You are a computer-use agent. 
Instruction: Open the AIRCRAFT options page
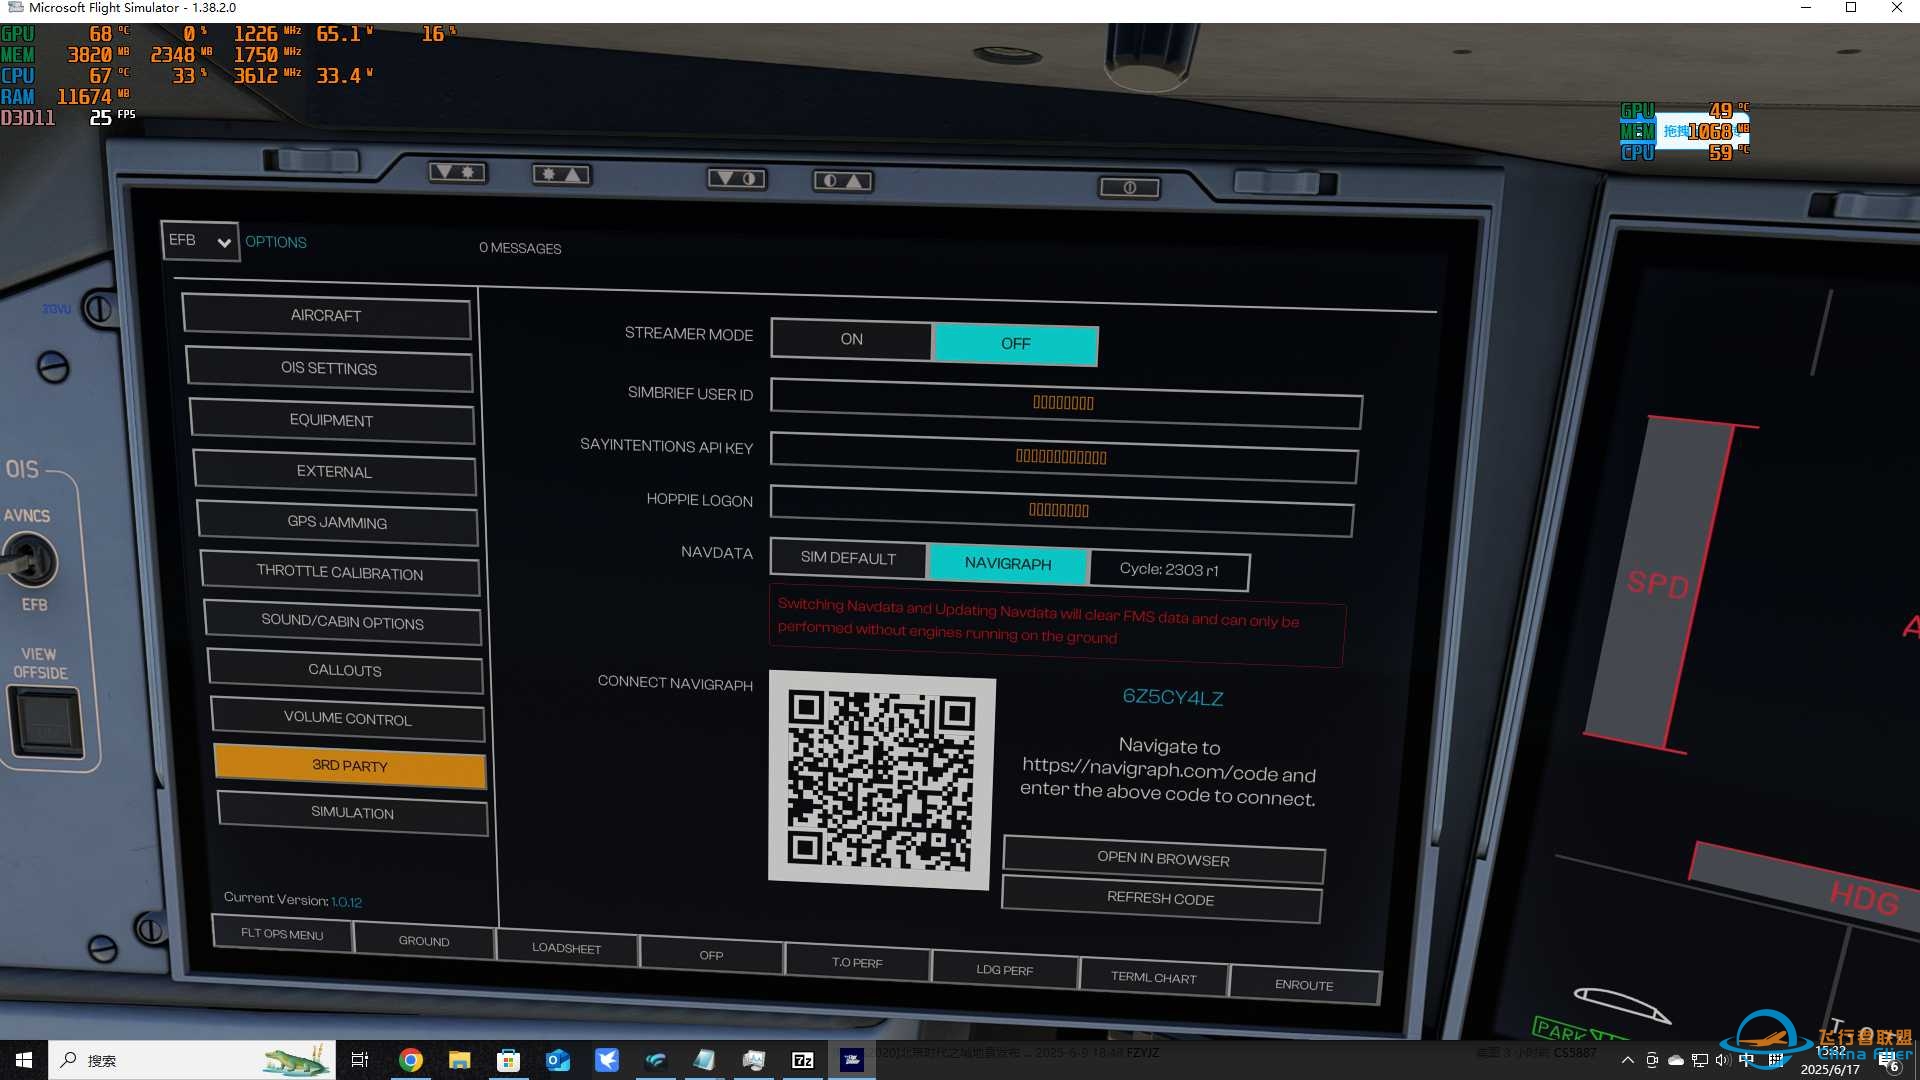pyautogui.click(x=326, y=316)
